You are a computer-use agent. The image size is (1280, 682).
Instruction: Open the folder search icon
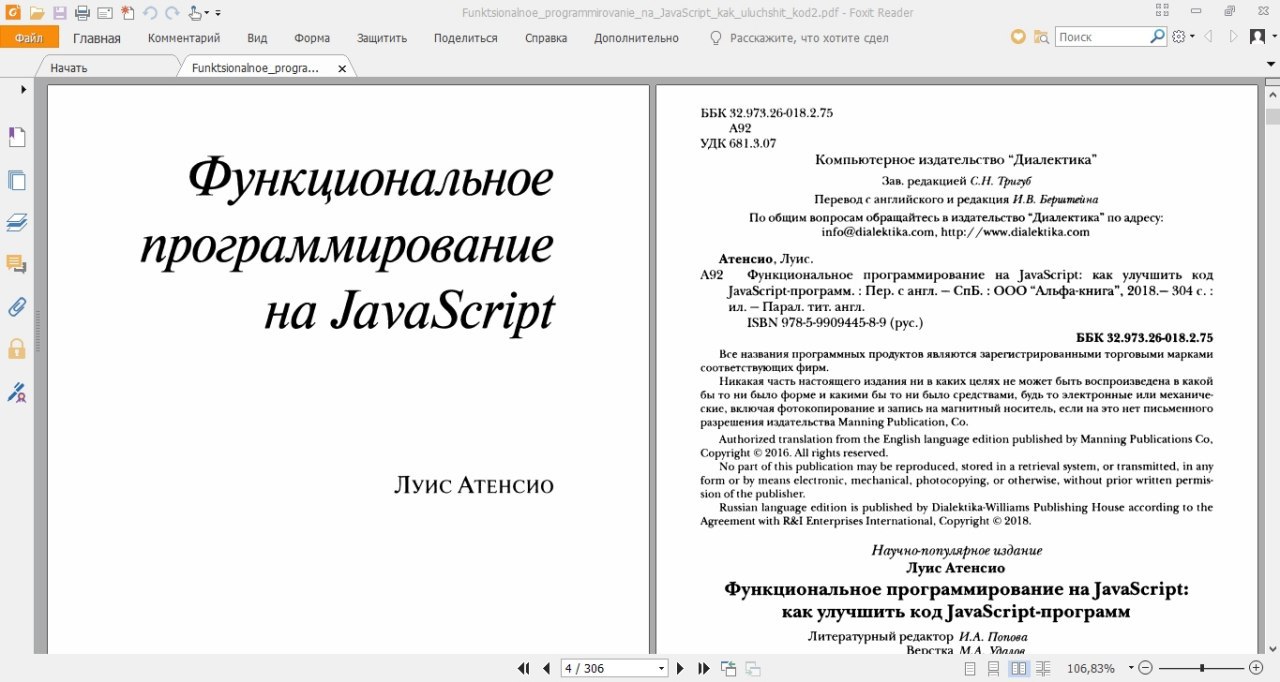tap(1041, 37)
